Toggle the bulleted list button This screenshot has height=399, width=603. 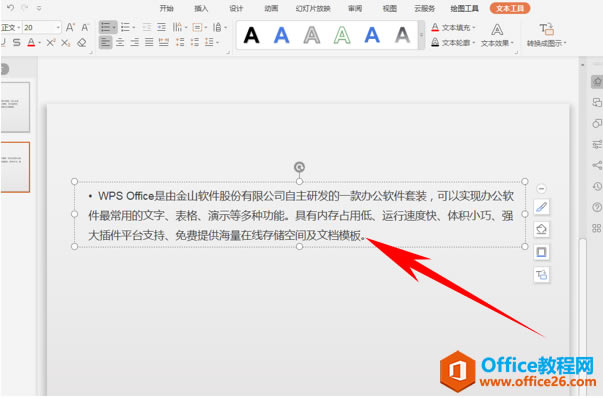(x=107, y=27)
